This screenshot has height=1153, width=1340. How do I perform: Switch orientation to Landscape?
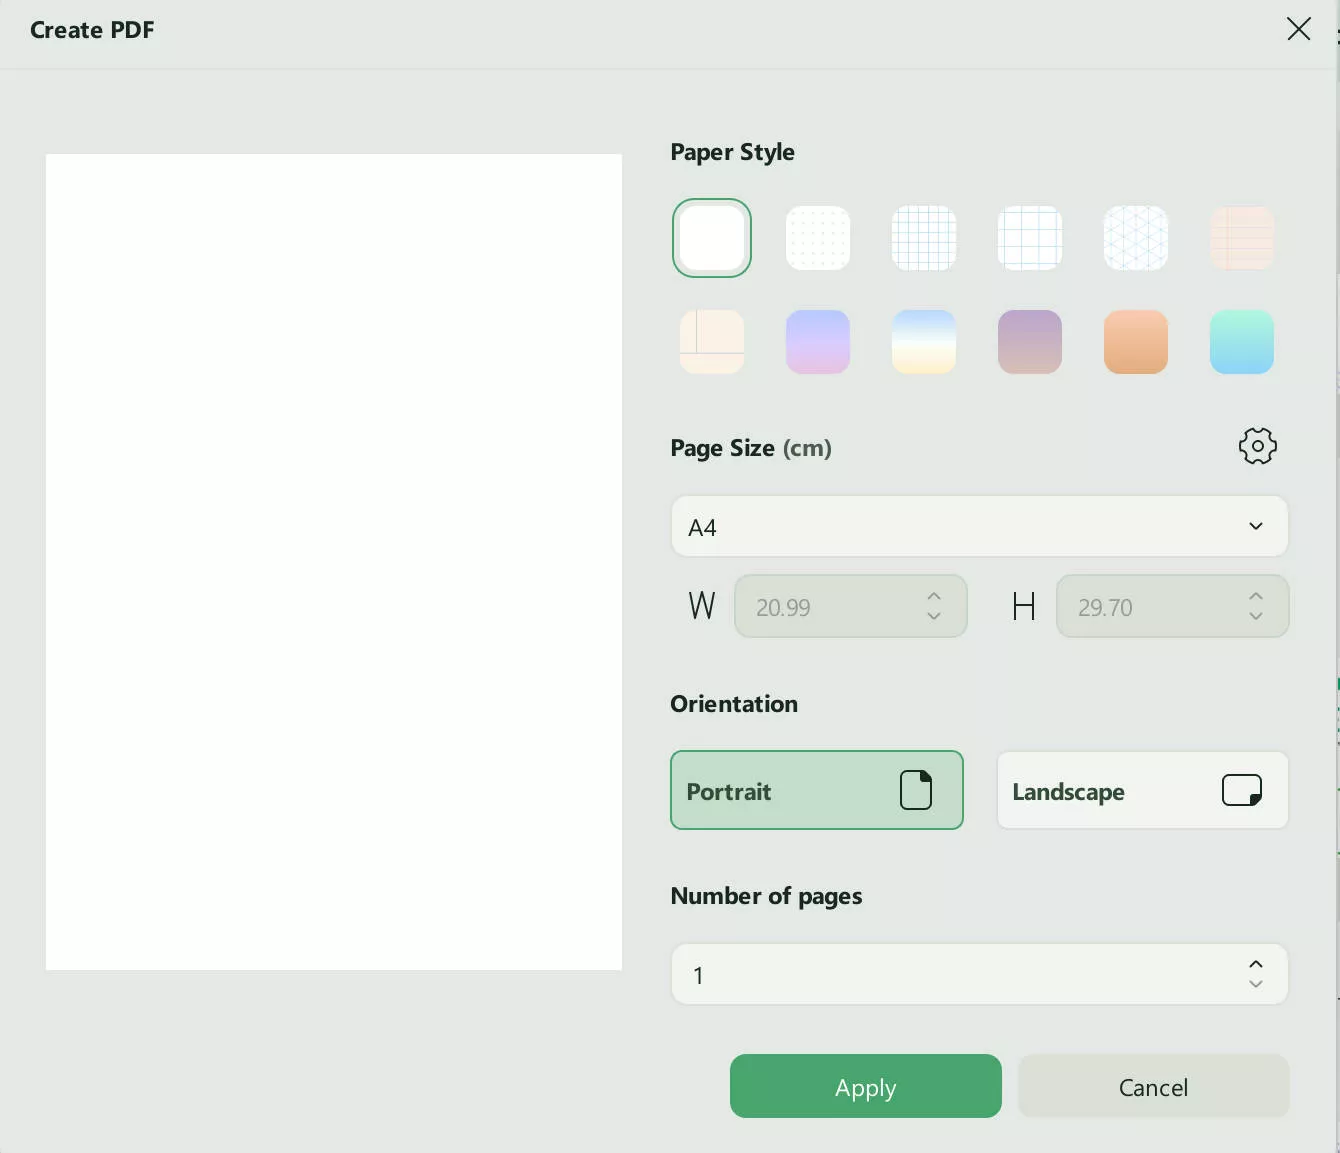click(x=1141, y=790)
